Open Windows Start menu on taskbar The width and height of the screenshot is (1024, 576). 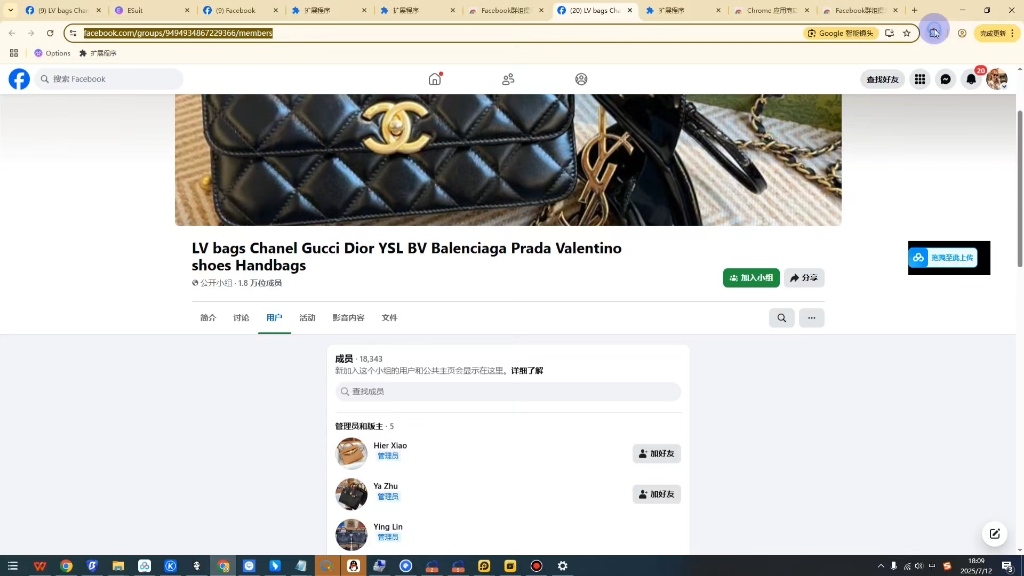coord(13,566)
